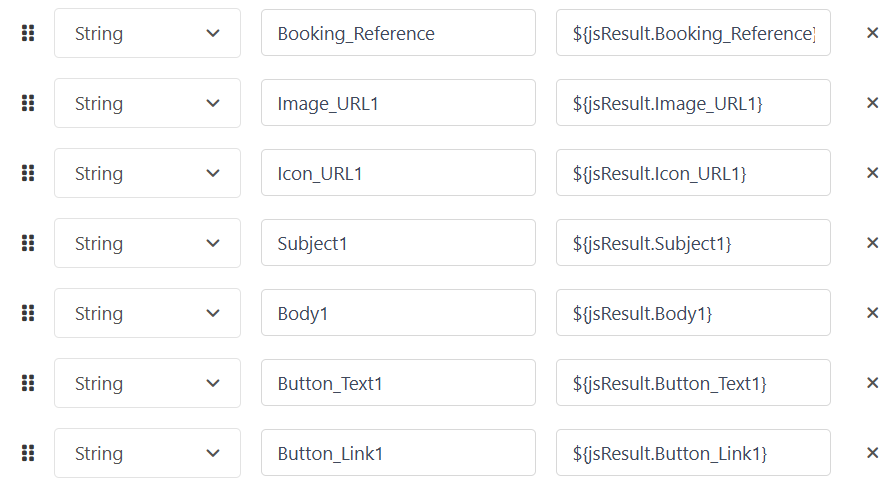892x493 pixels.
Task: Remove the Body1 variable row
Action: pos(872,313)
